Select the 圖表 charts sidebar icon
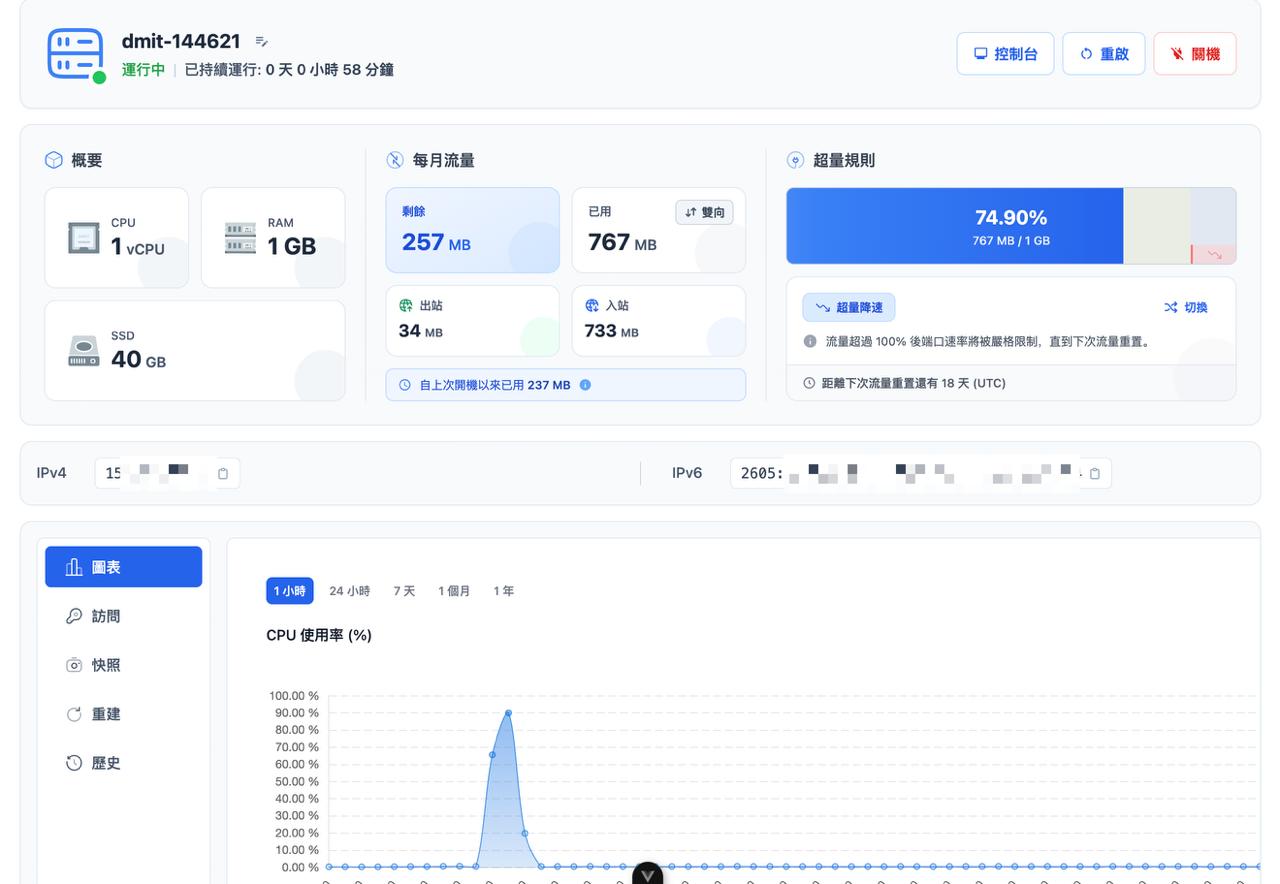Image resolution: width=1280 pixels, height=884 pixels. (75, 566)
